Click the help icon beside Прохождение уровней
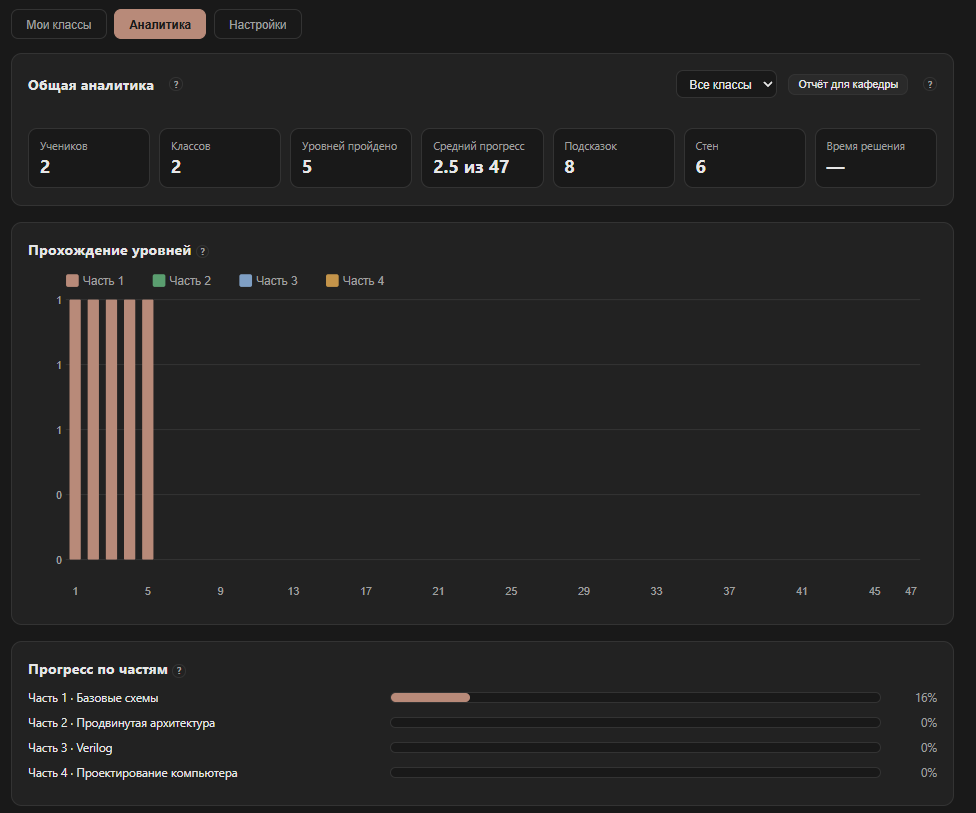 202,251
